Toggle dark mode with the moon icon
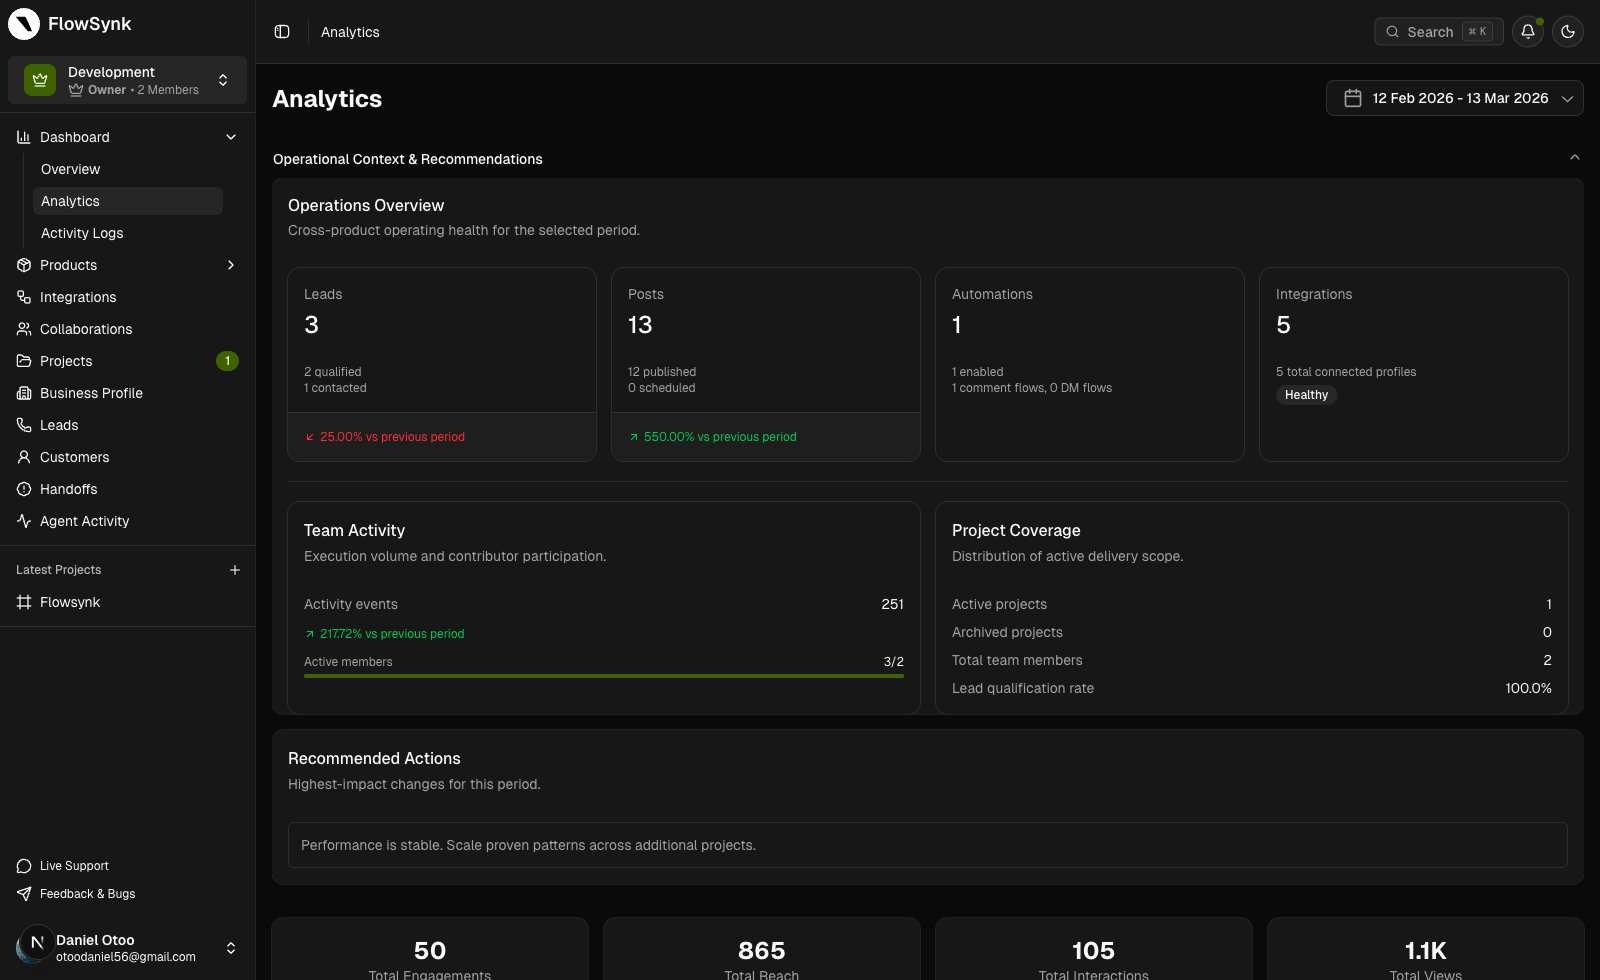1600x980 pixels. pyautogui.click(x=1567, y=31)
